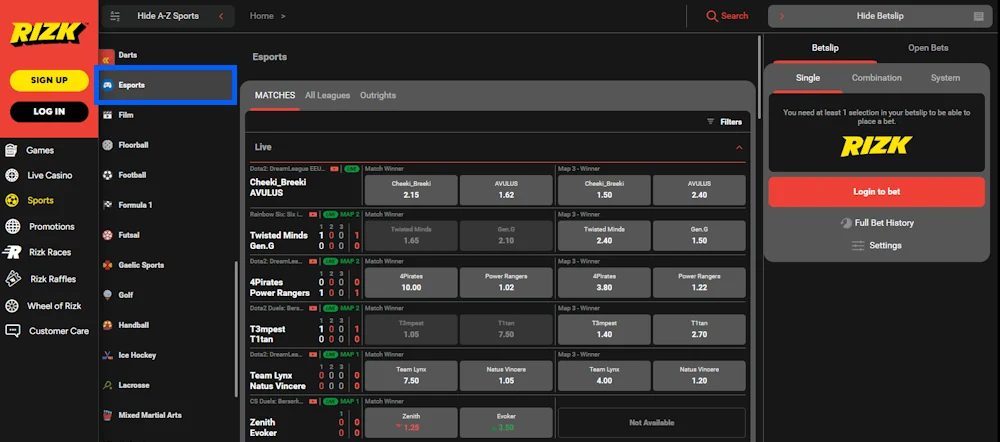Screen dimensions: 1000x442
Task: Select Twisted Minds Map 3 winner 2.40
Action: coord(604,236)
